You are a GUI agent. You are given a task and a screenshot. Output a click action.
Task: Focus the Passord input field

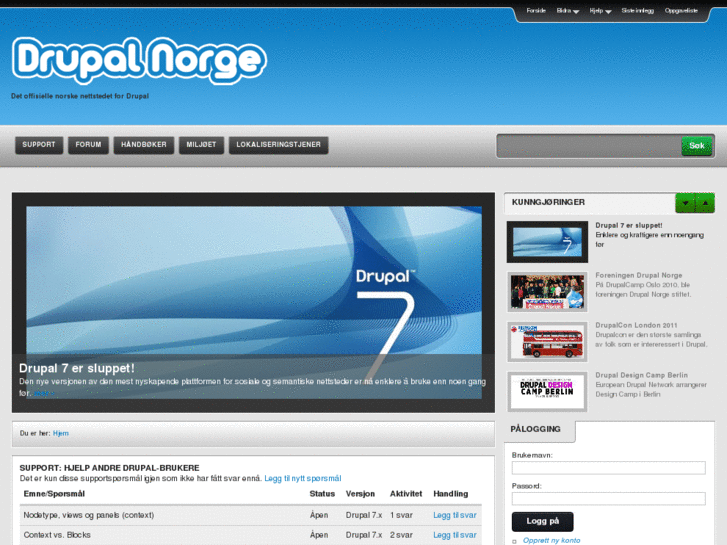tap(608, 499)
